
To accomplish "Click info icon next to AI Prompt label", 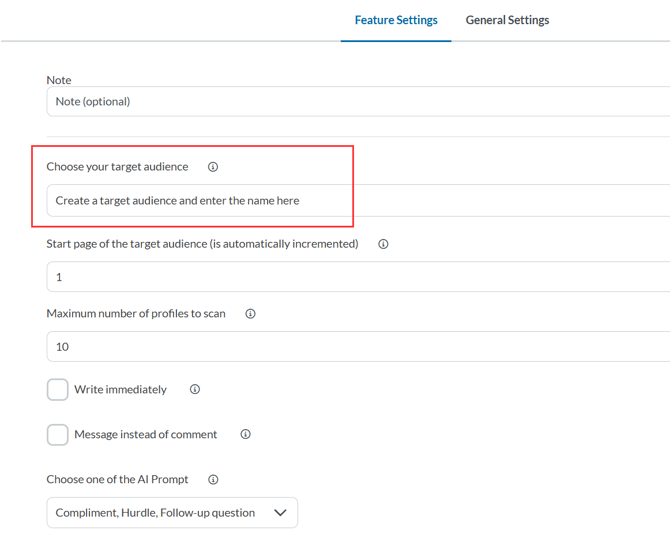I will pos(213,480).
